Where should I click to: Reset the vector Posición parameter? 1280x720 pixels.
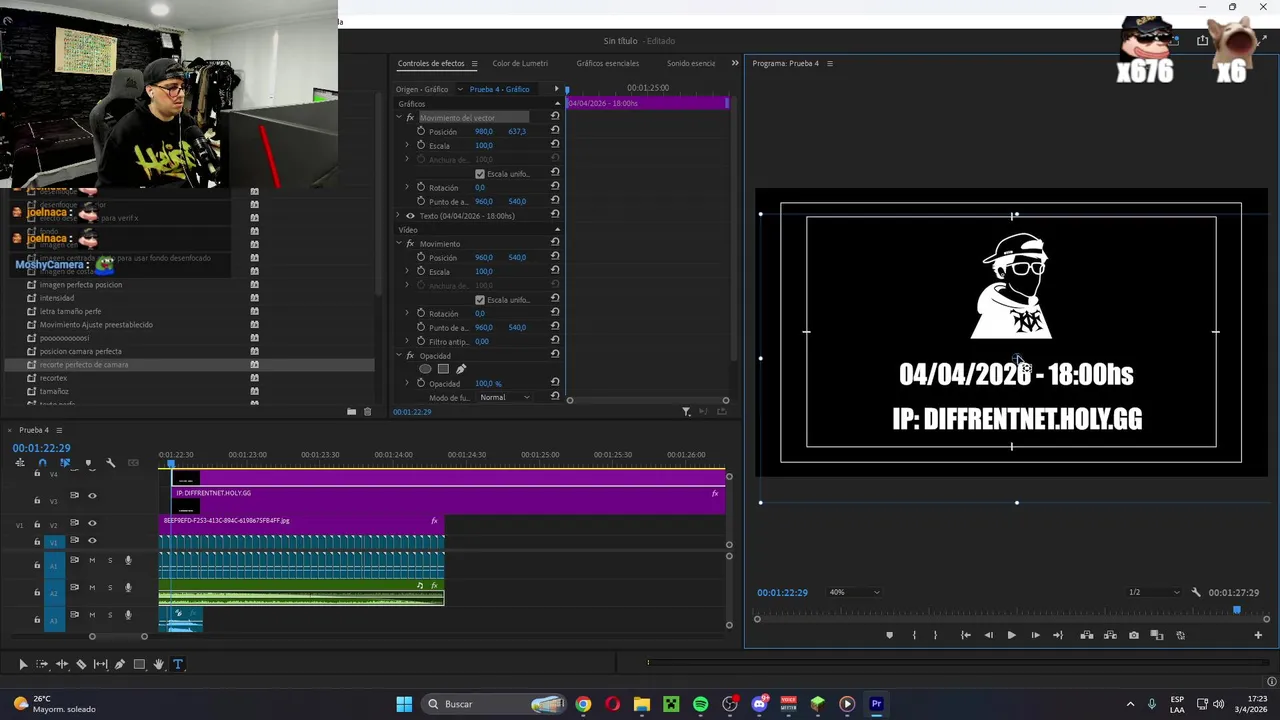click(x=555, y=131)
